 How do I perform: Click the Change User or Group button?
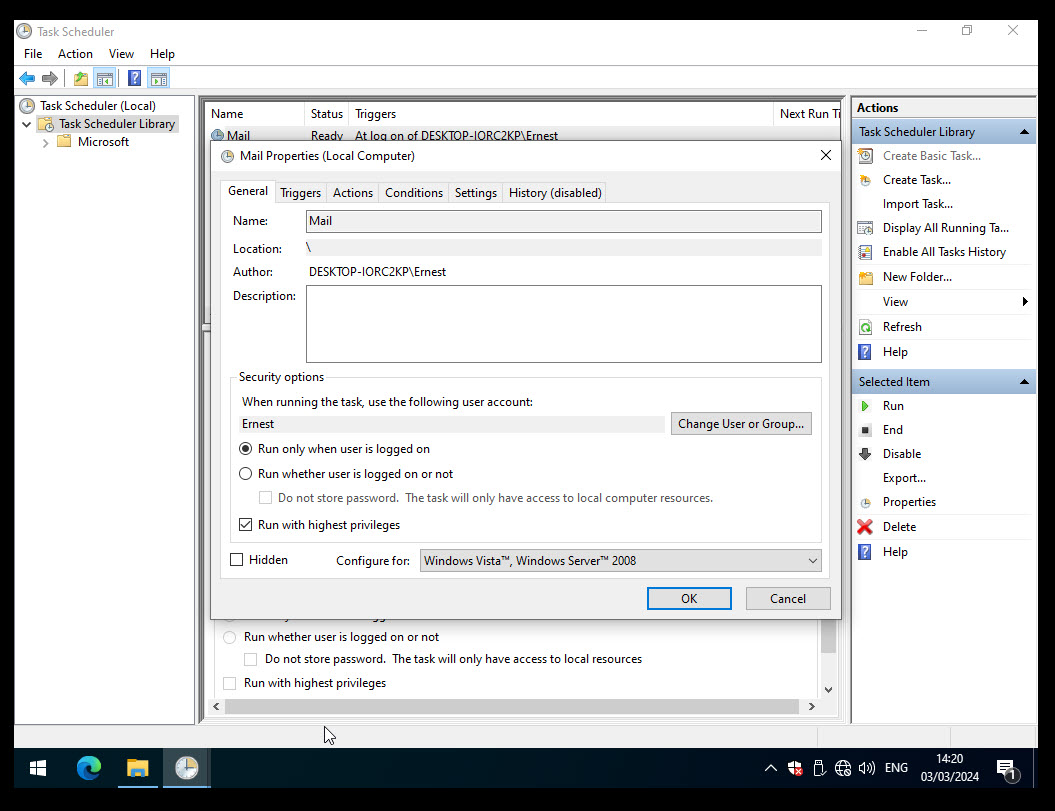click(x=741, y=423)
